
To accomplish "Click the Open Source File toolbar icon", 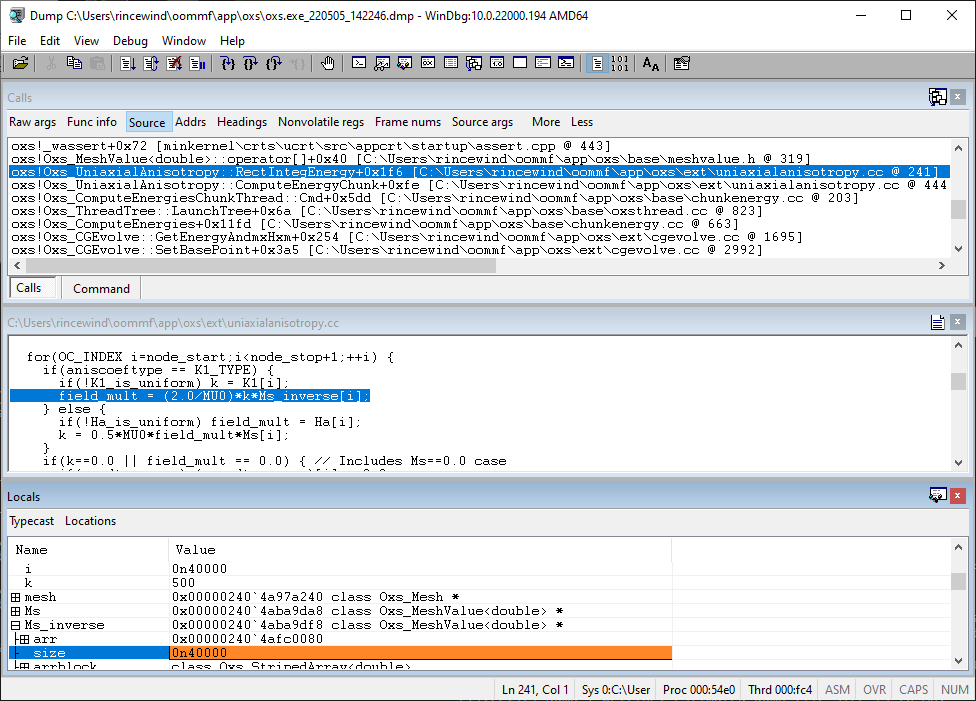I will pyautogui.click(x=20, y=64).
